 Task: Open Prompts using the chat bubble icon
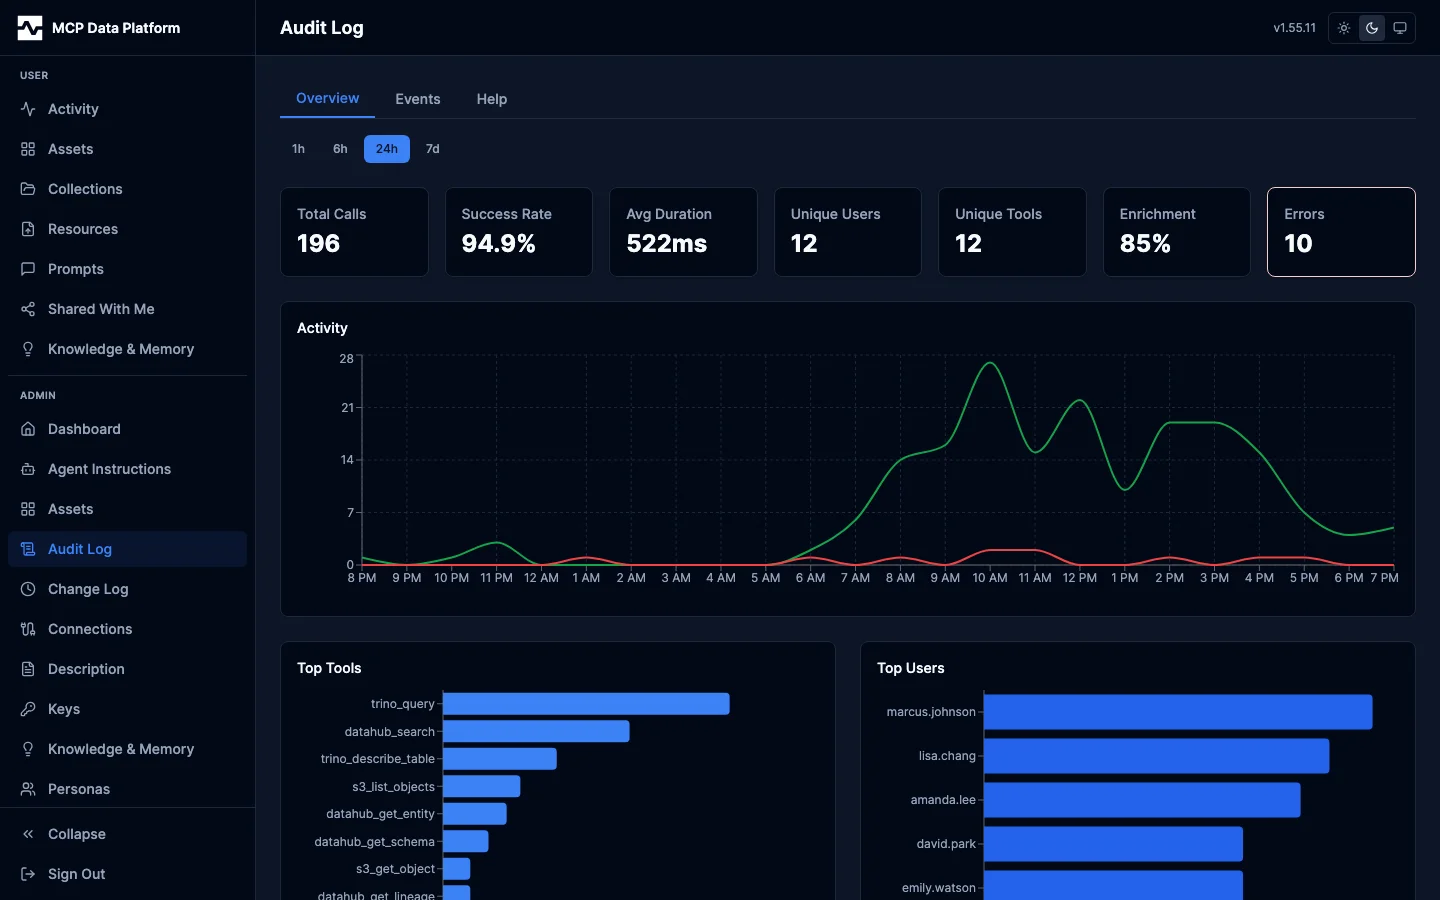[28, 269]
